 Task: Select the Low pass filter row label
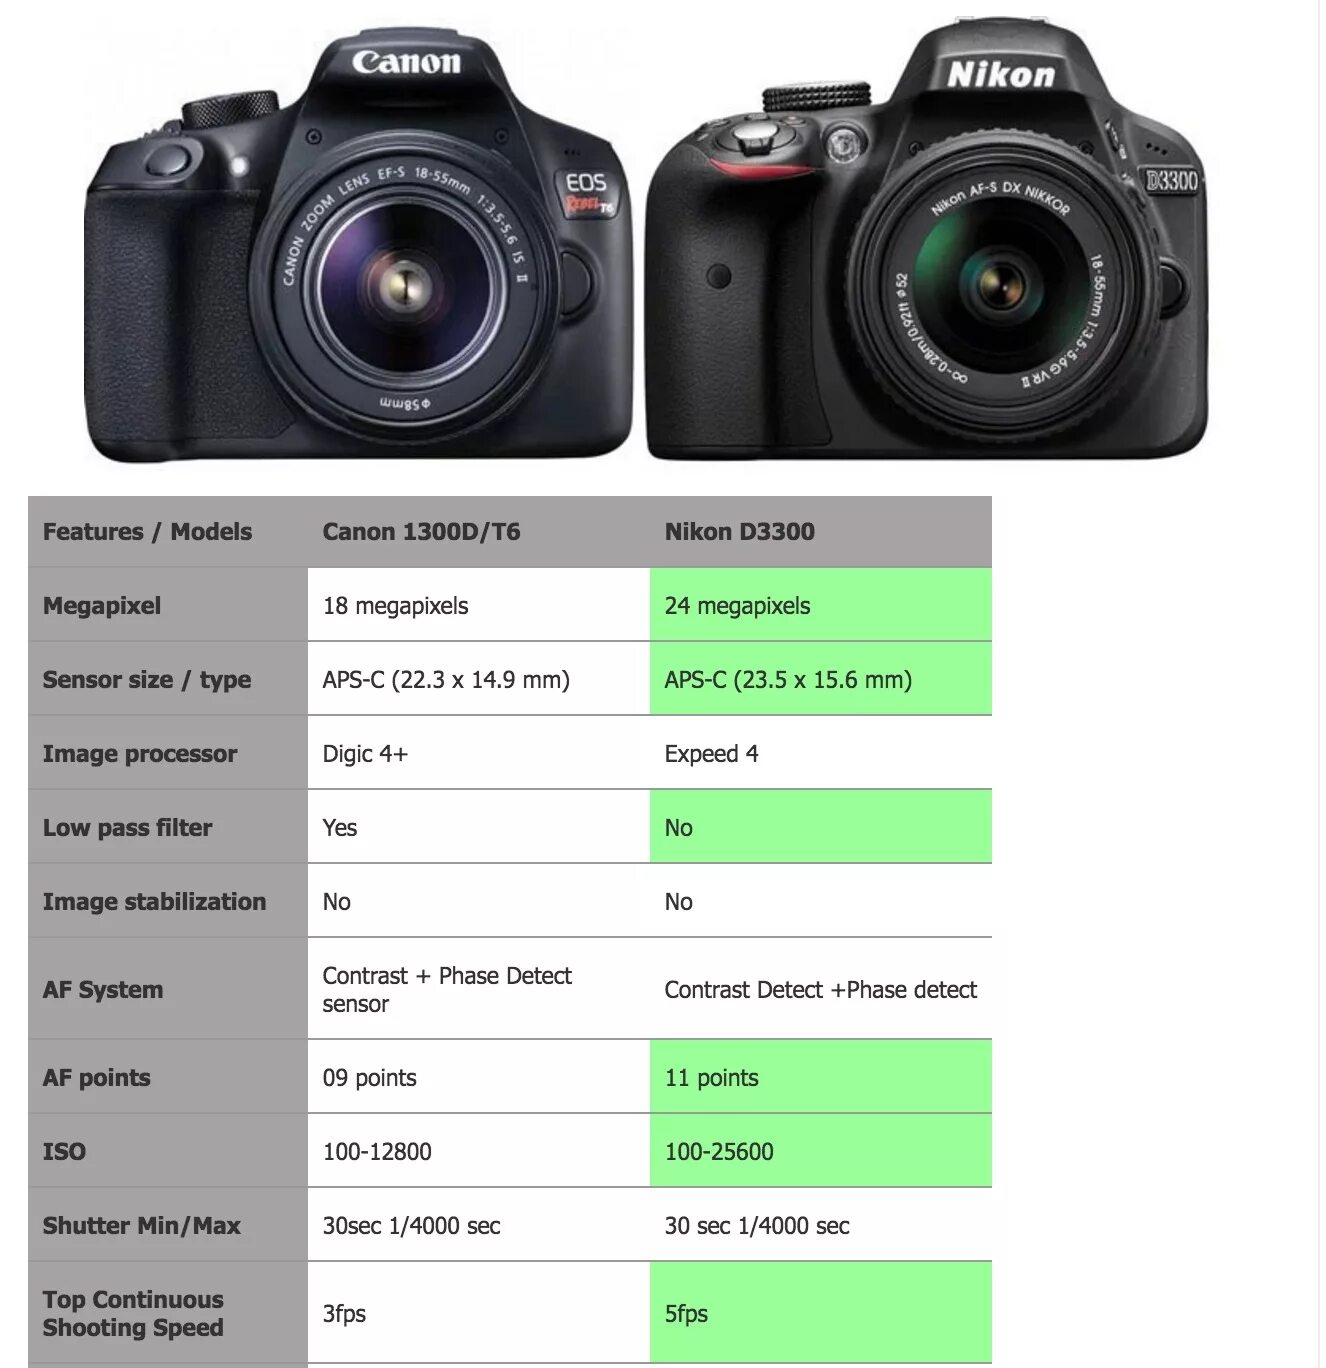pyautogui.click(x=168, y=827)
